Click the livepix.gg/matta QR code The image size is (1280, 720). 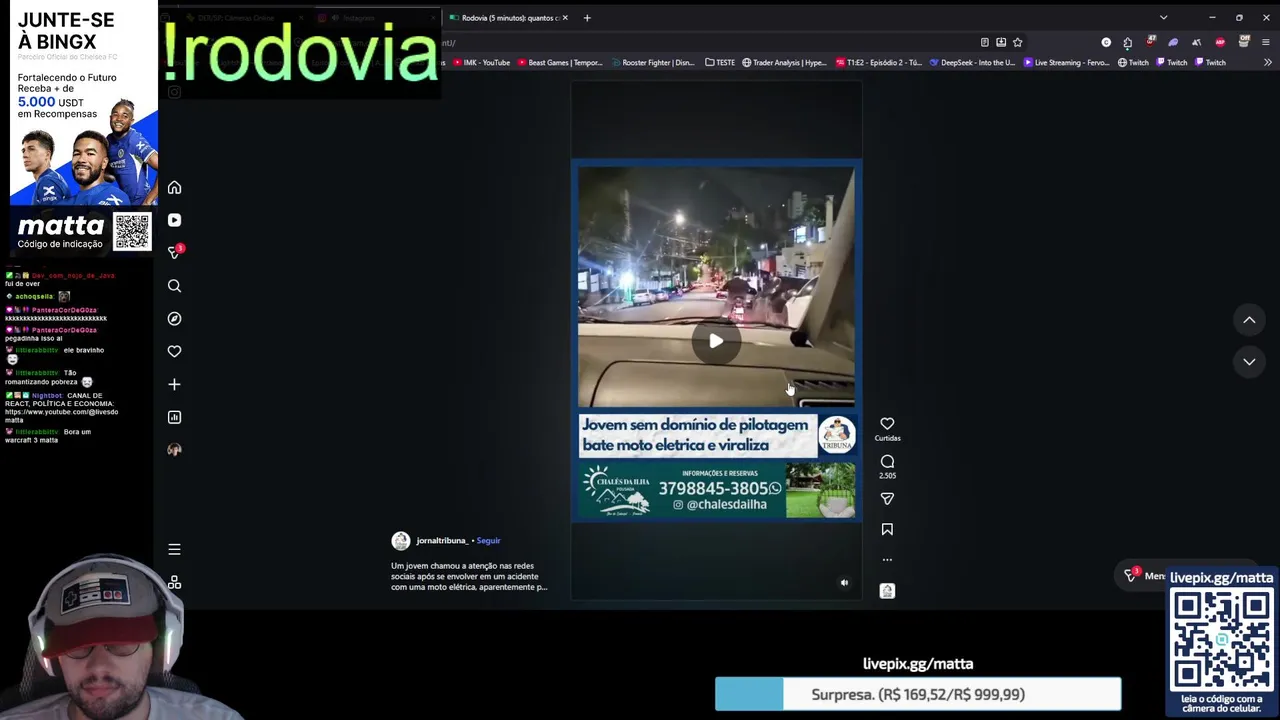click(1222, 640)
